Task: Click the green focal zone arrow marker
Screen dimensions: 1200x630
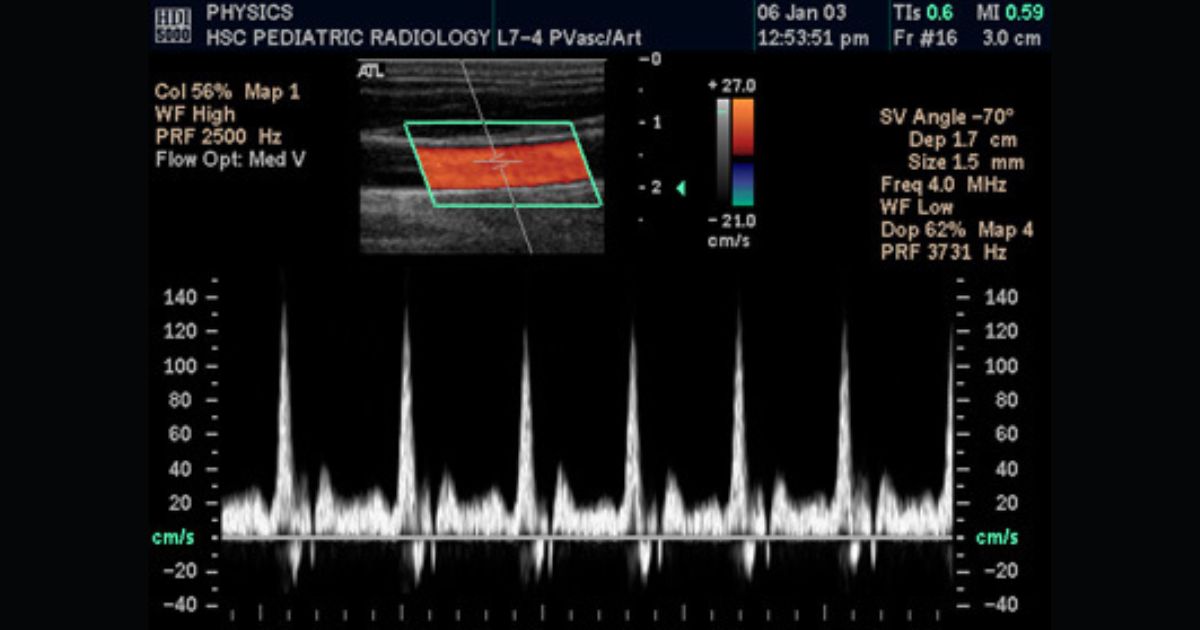Action: click(x=681, y=188)
